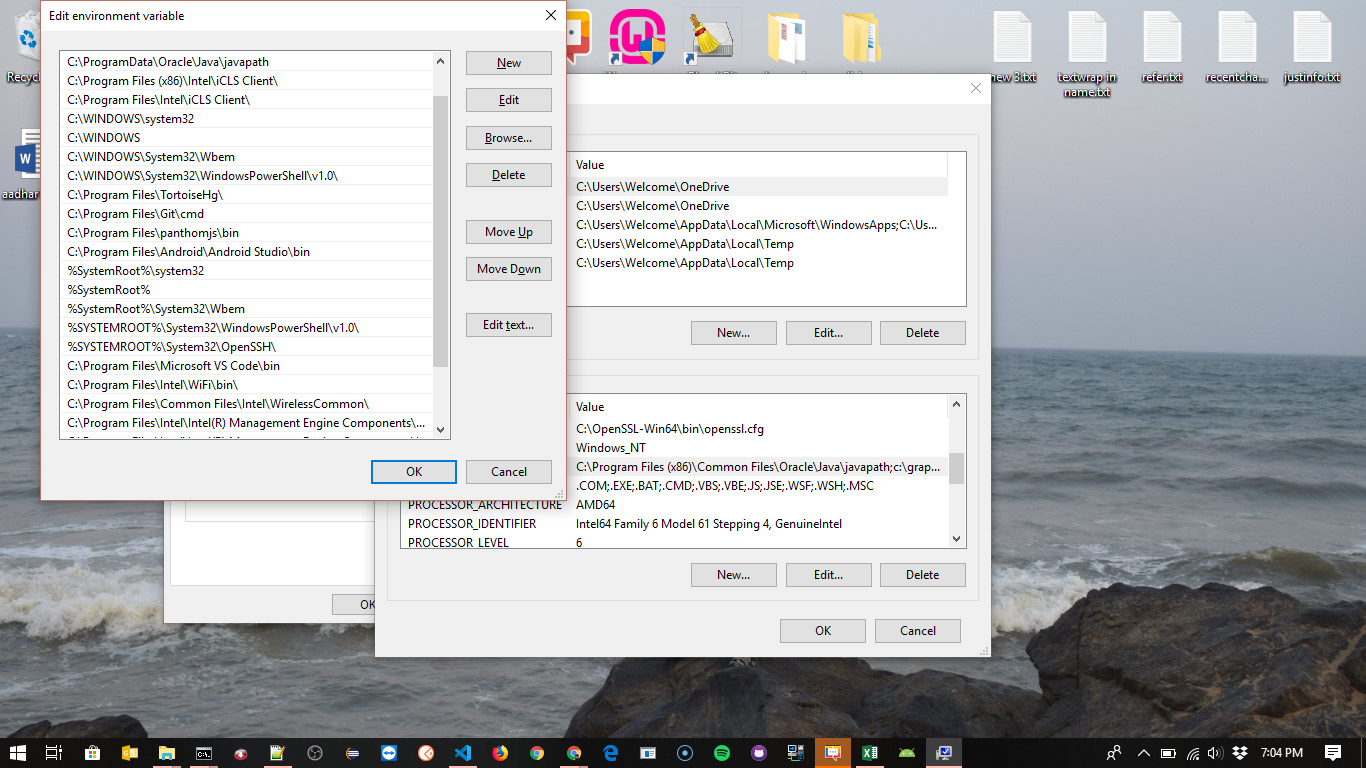Open the People tray icon
The height and width of the screenshot is (768, 1366).
click(1114, 752)
